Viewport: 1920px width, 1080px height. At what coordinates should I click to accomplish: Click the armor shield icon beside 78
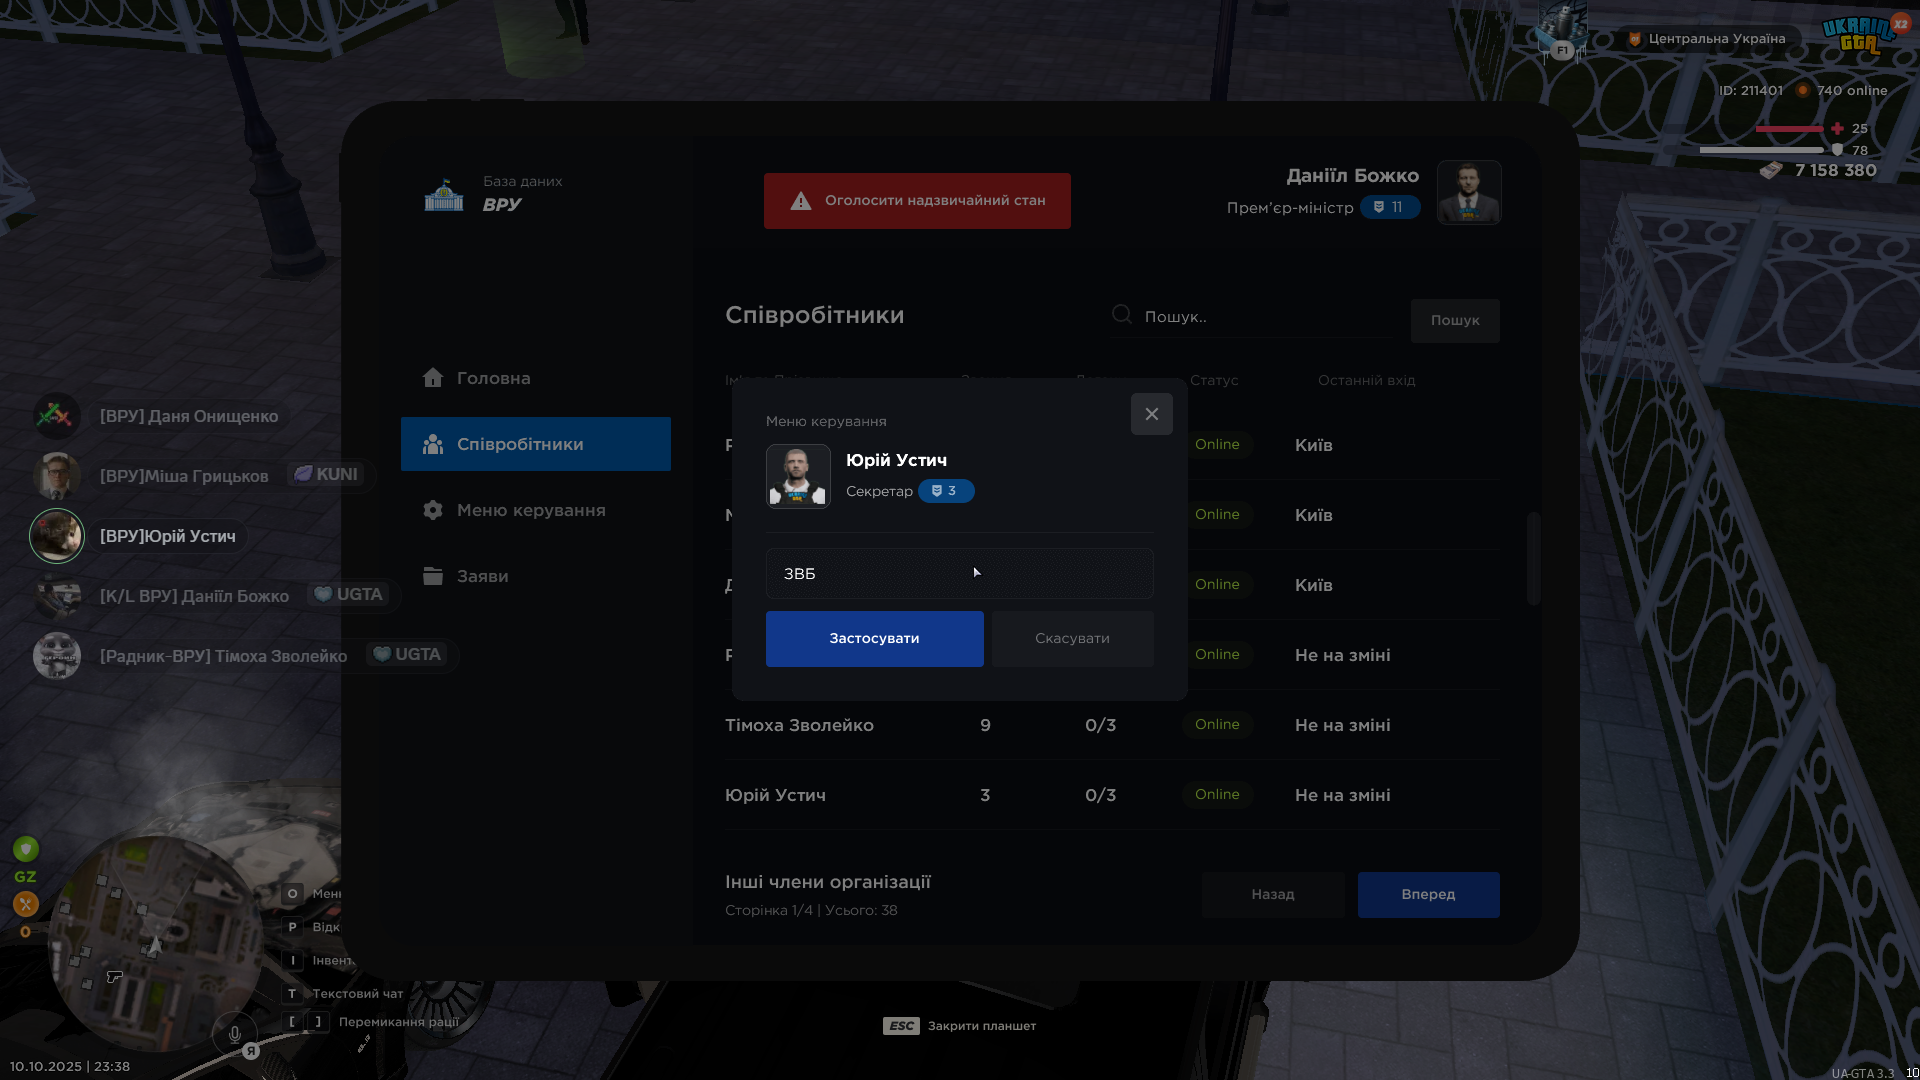pos(1837,150)
